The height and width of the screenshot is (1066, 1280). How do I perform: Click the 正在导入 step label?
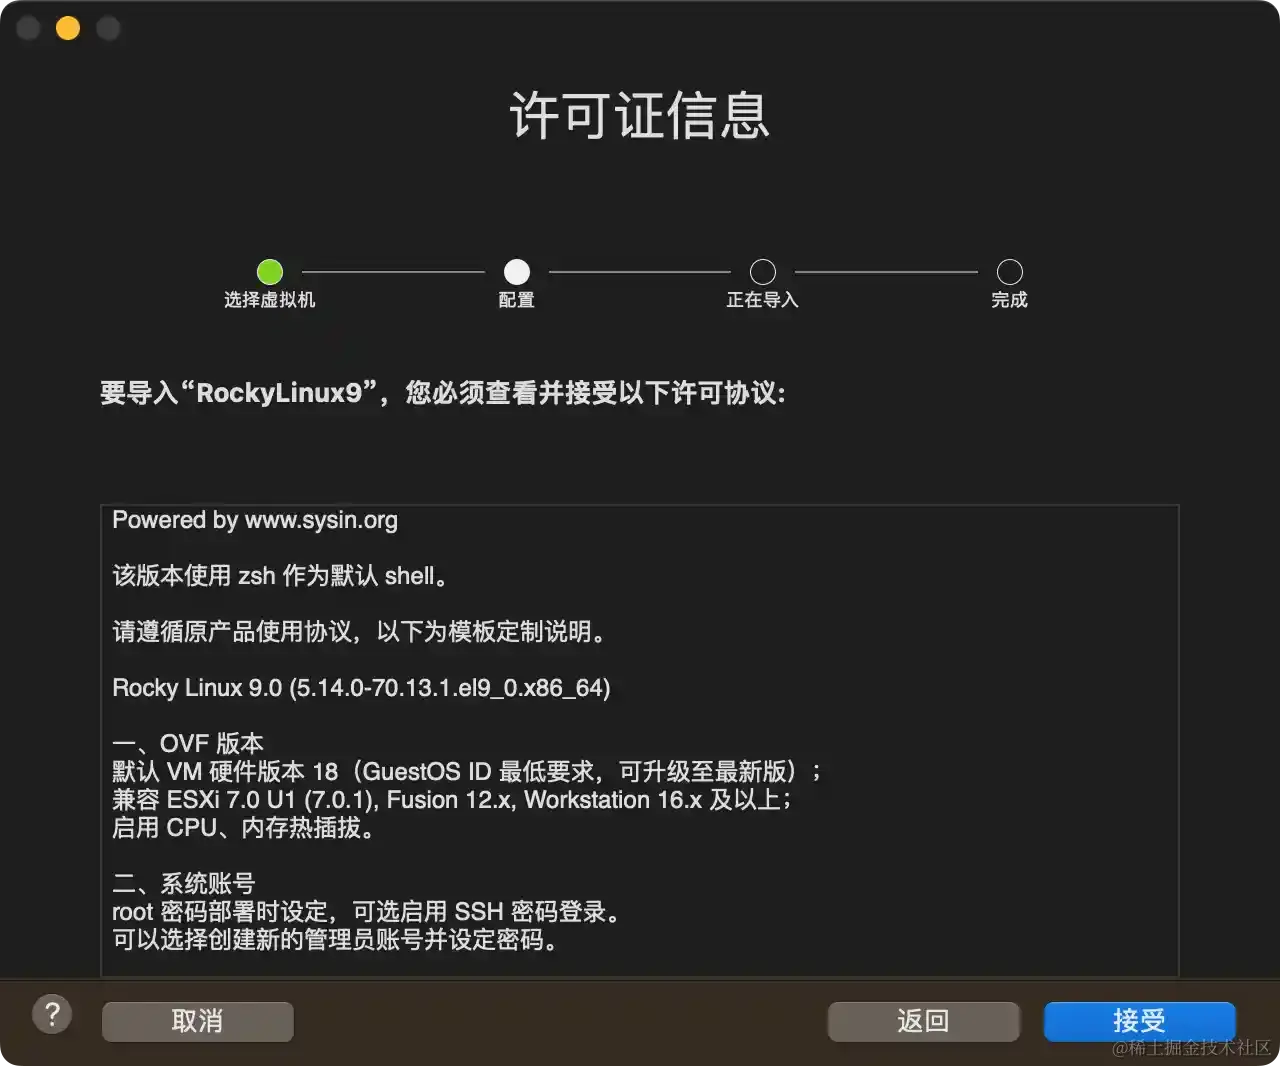(763, 300)
